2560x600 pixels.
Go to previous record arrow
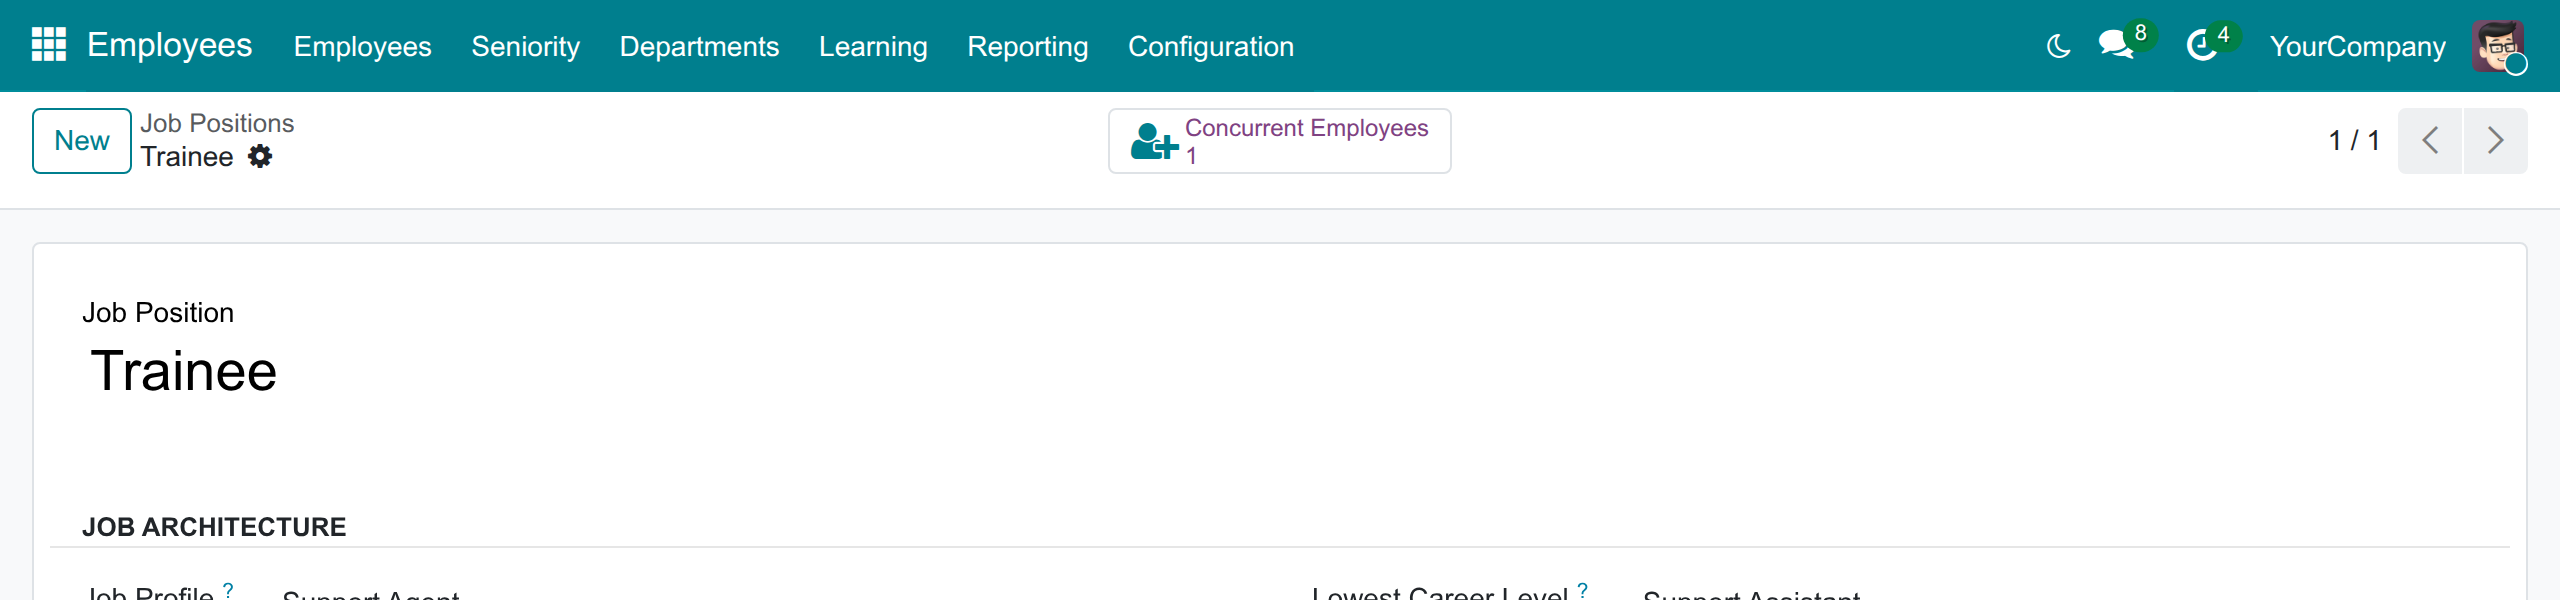pyautogui.click(x=2430, y=140)
